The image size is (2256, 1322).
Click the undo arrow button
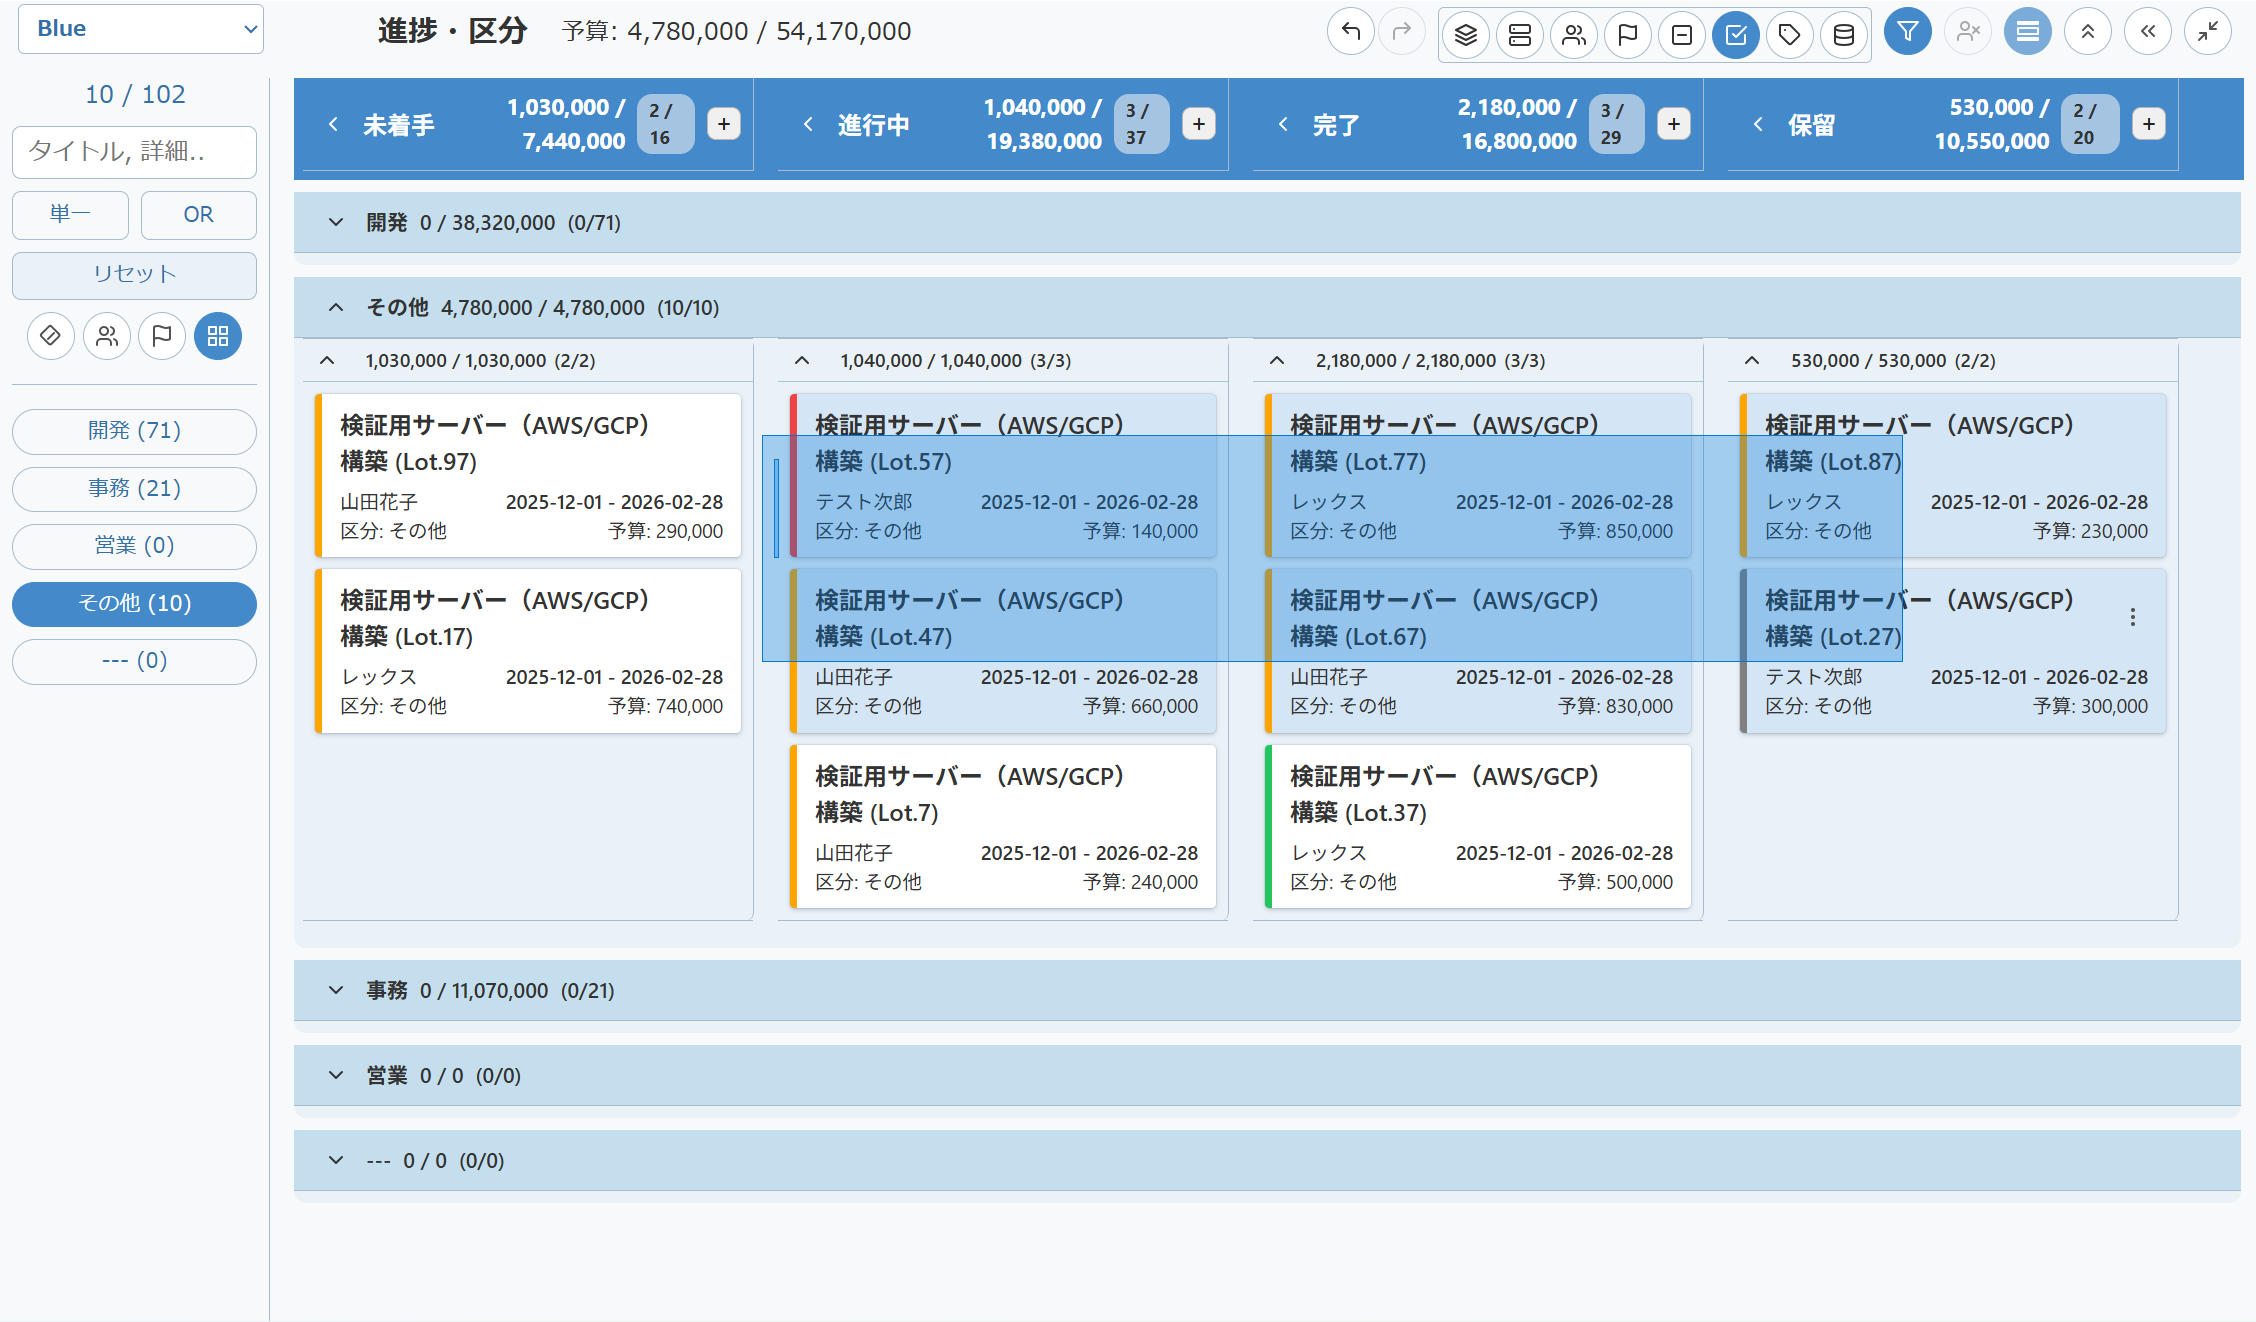click(1350, 32)
